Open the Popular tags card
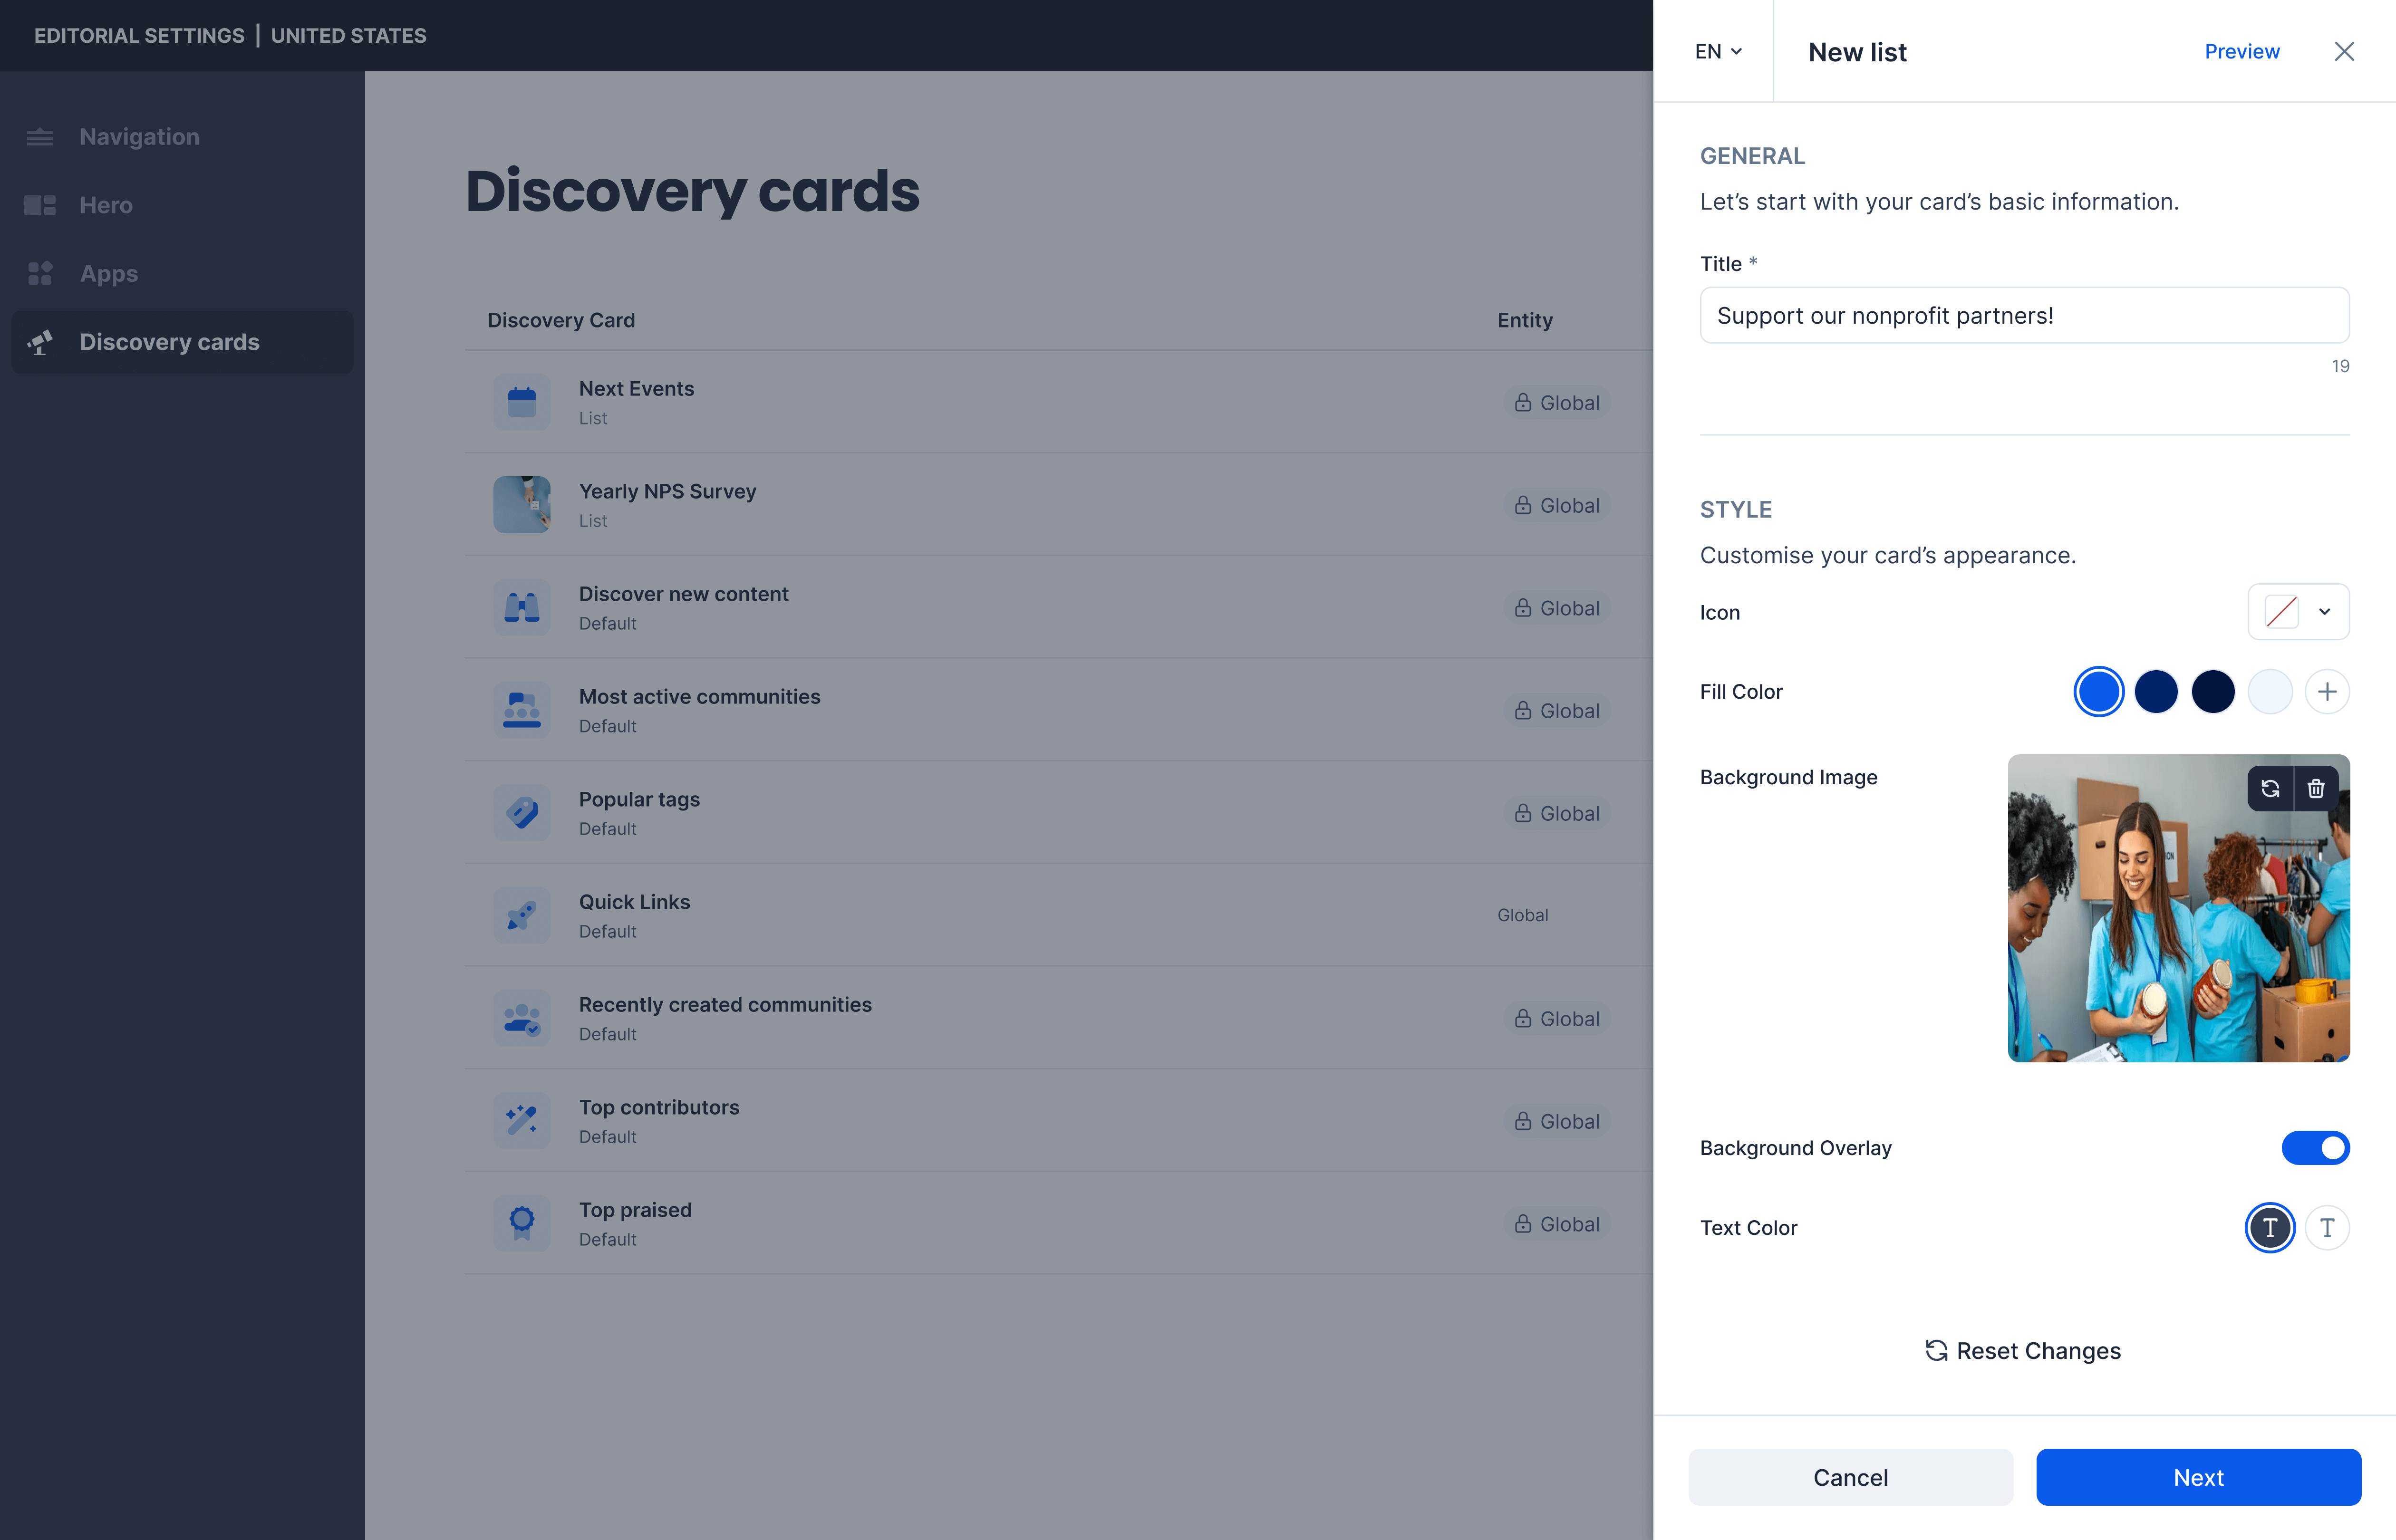This screenshot has width=2396, height=1540. click(1058, 813)
